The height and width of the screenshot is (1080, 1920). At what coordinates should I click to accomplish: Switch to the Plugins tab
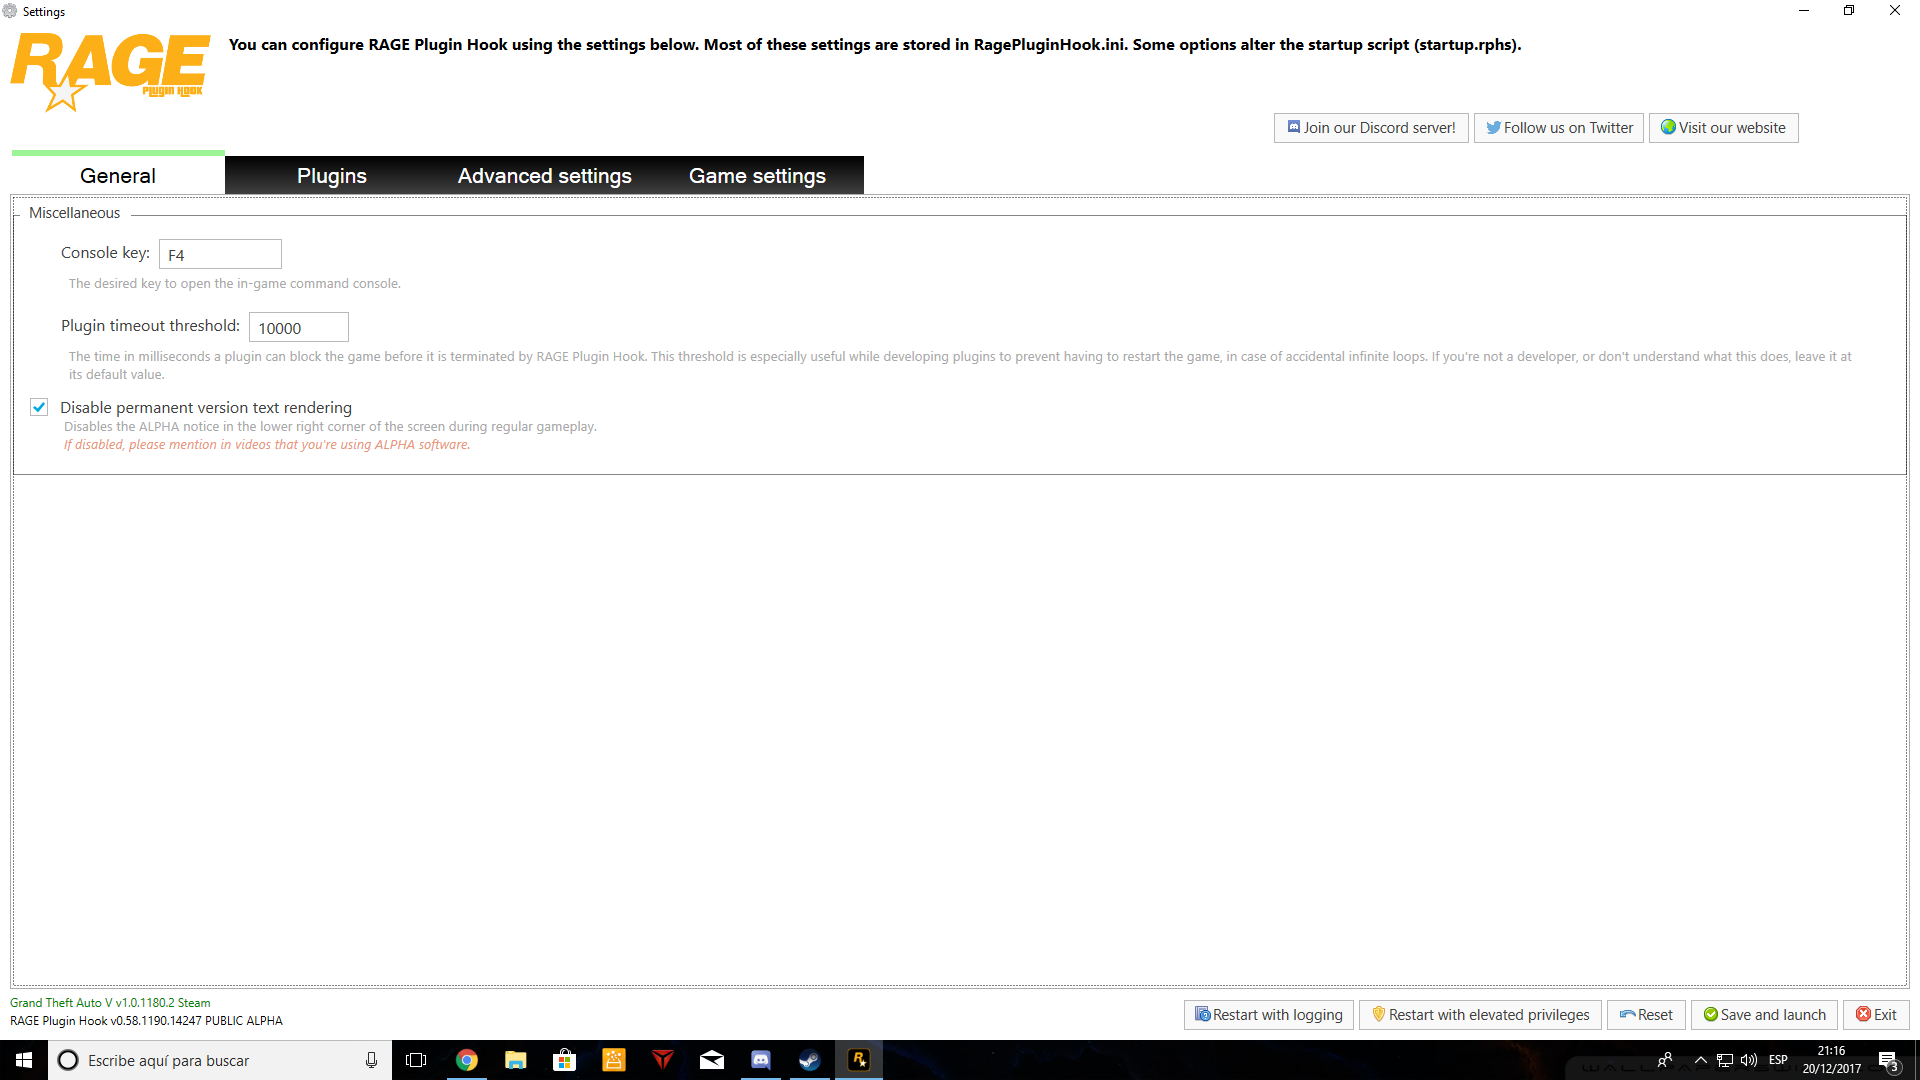pos(332,176)
